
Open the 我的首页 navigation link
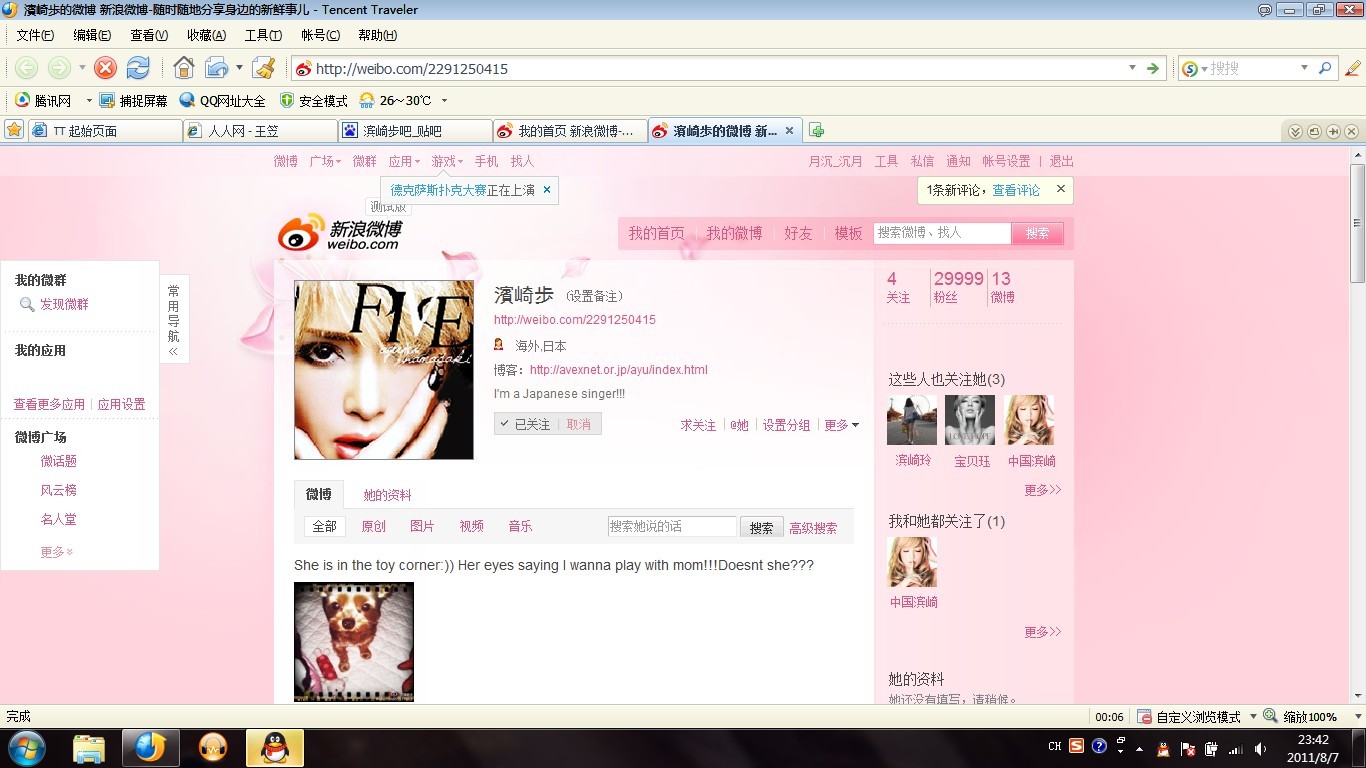(656, 233)
